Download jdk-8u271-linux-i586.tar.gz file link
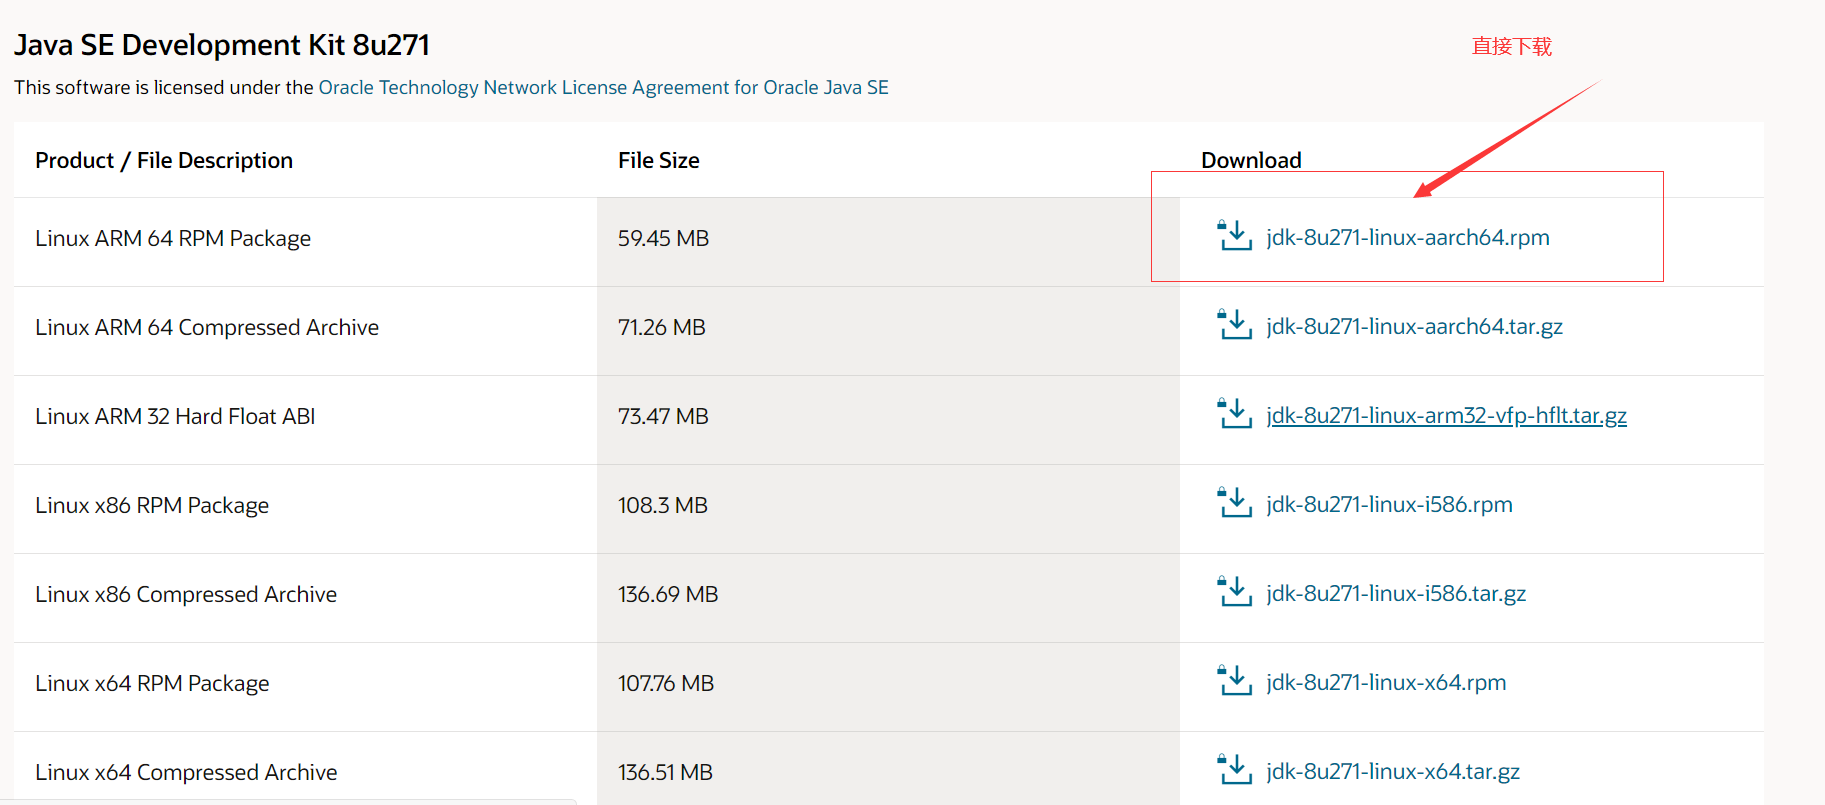Screen dimensions: 1825x805 [x=1396, y=594]
